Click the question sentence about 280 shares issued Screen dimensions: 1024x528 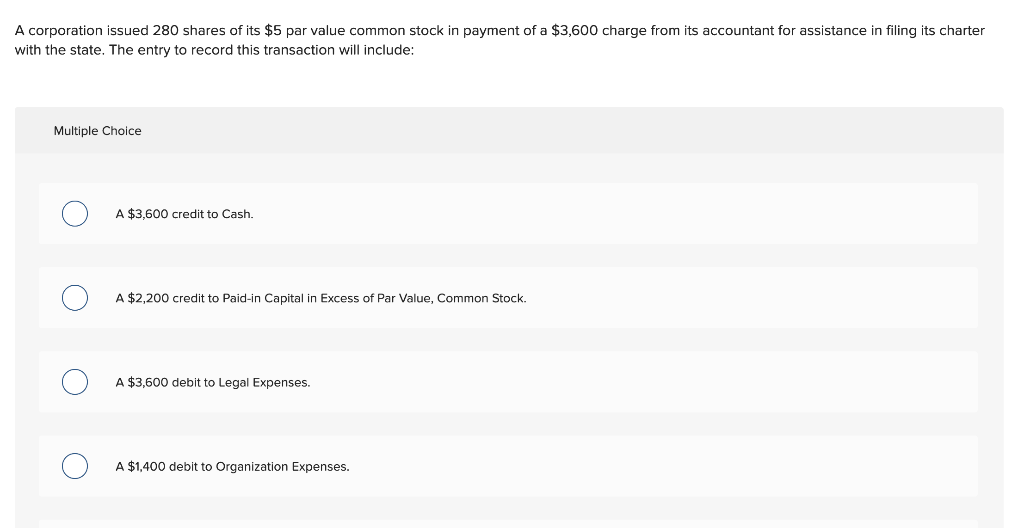(x=500, y=31)
